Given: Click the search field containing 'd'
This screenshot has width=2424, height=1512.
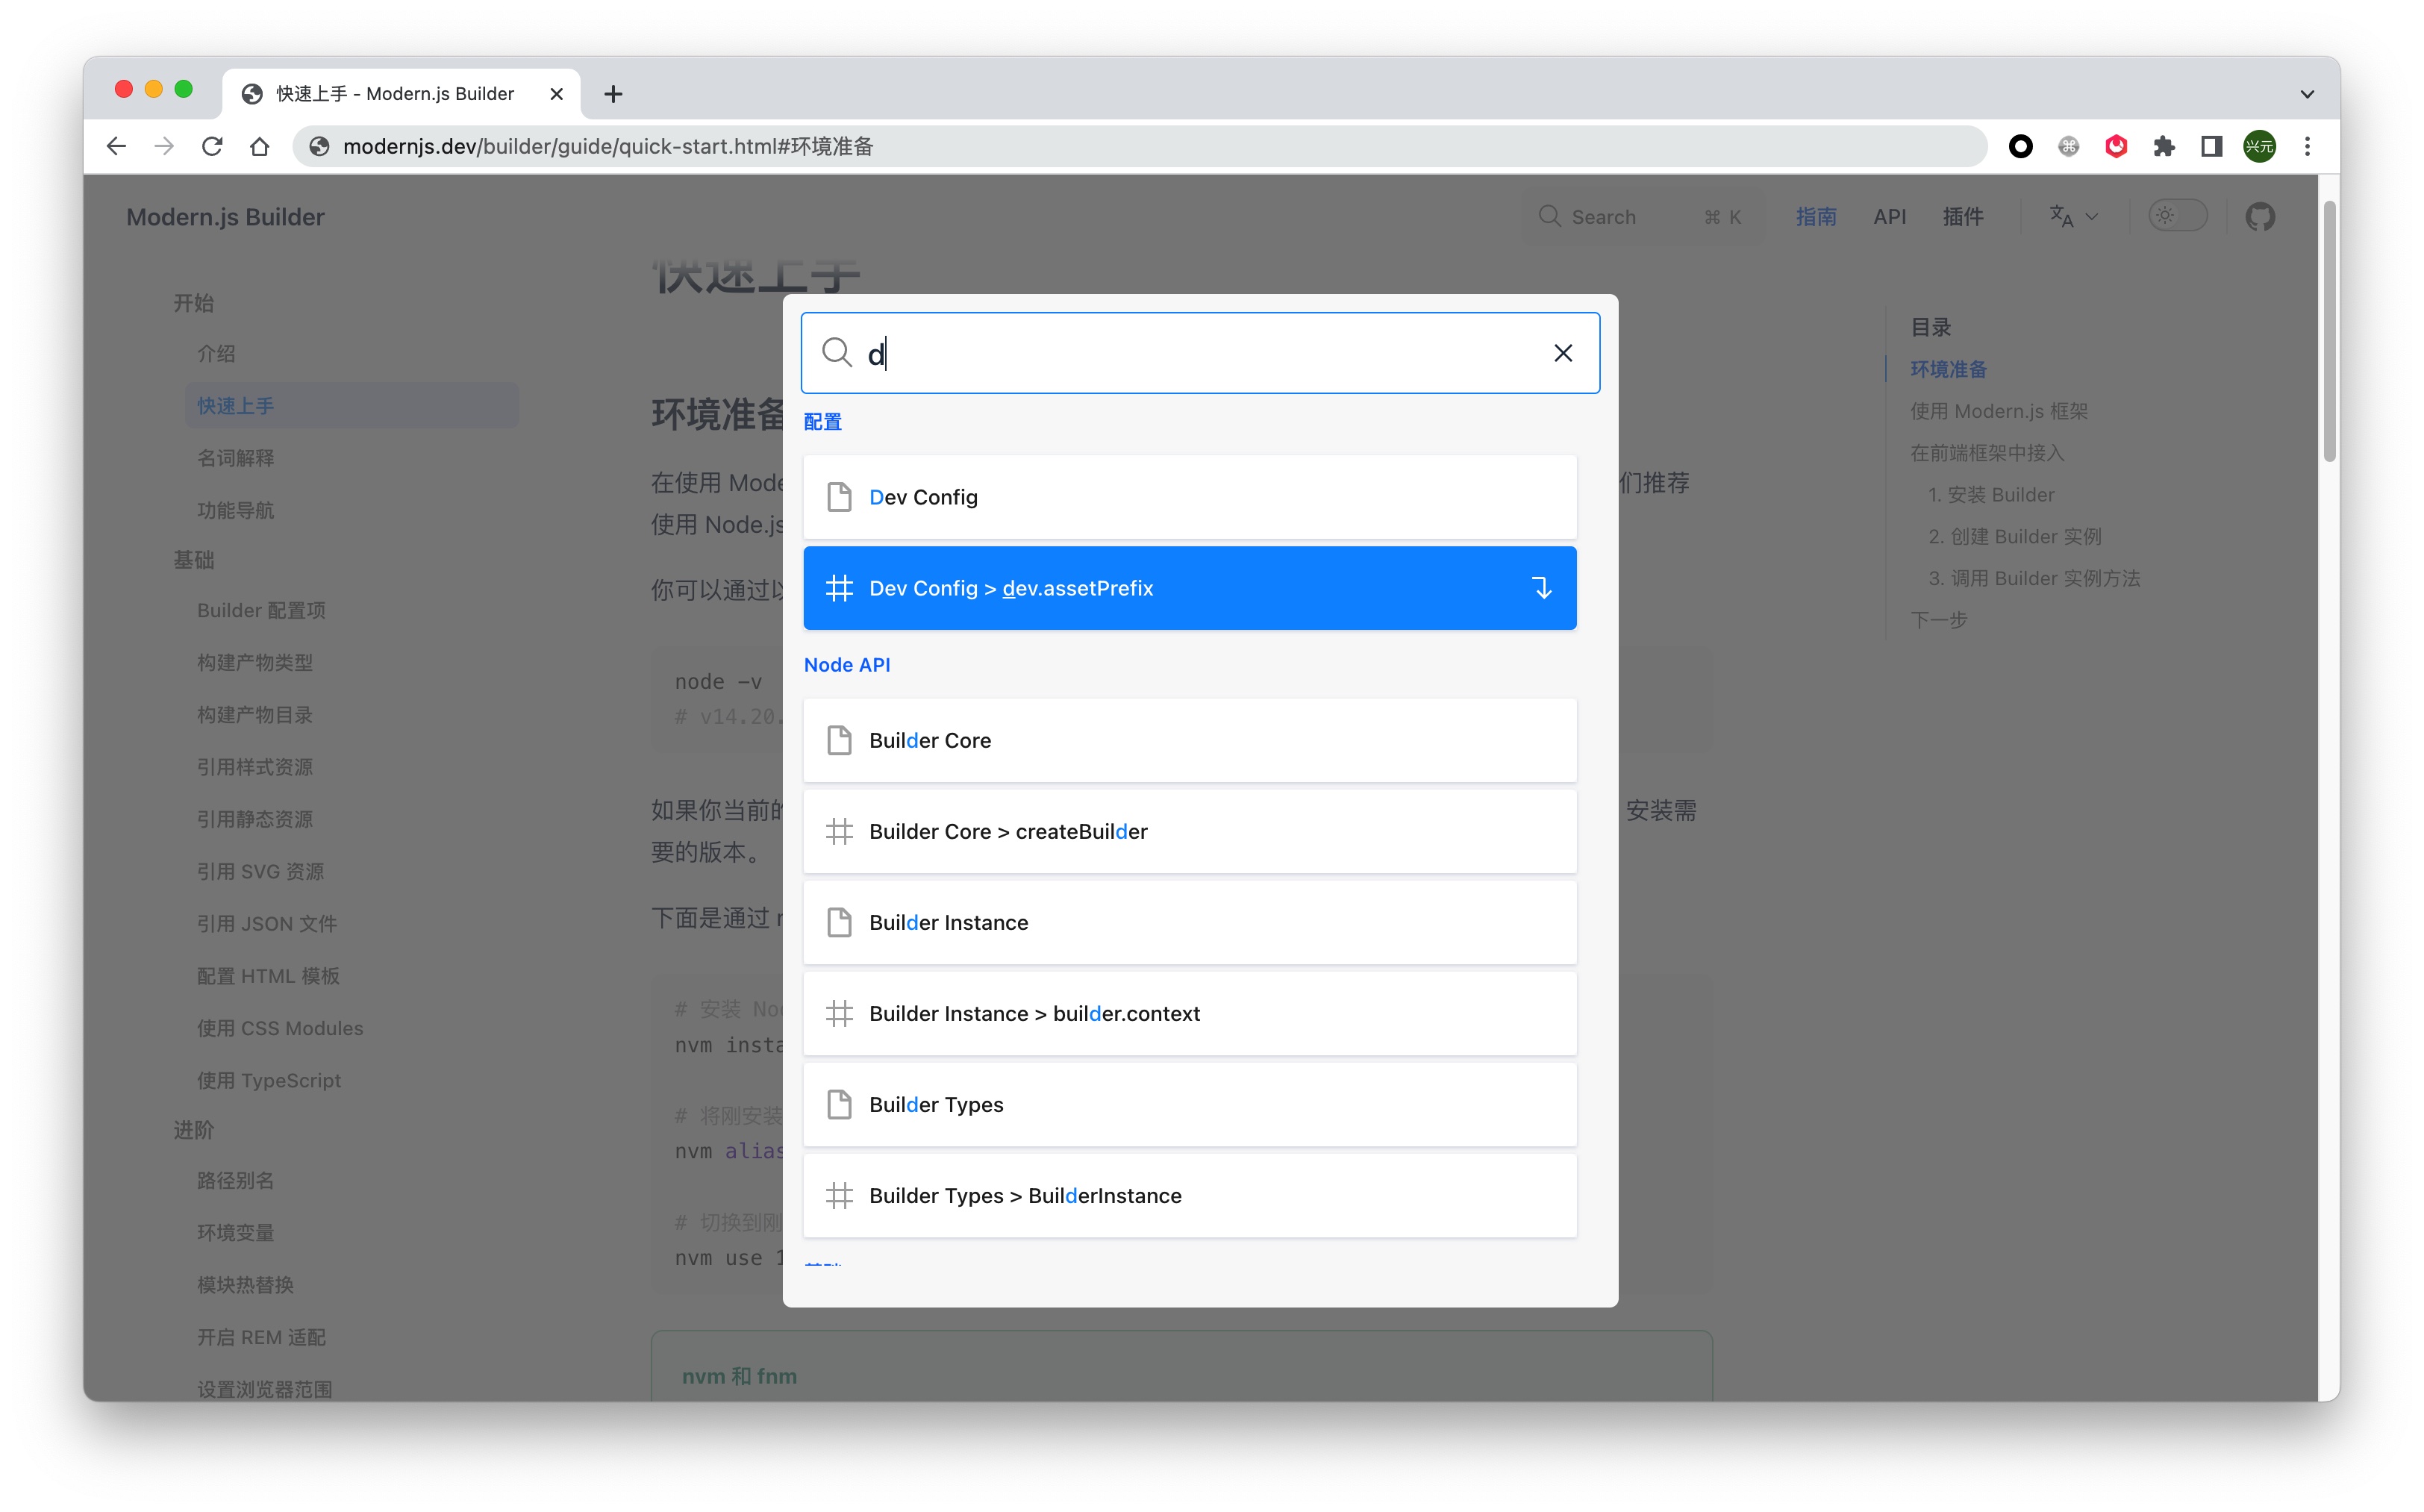Looking at the screenshot, I should 1200,353.
